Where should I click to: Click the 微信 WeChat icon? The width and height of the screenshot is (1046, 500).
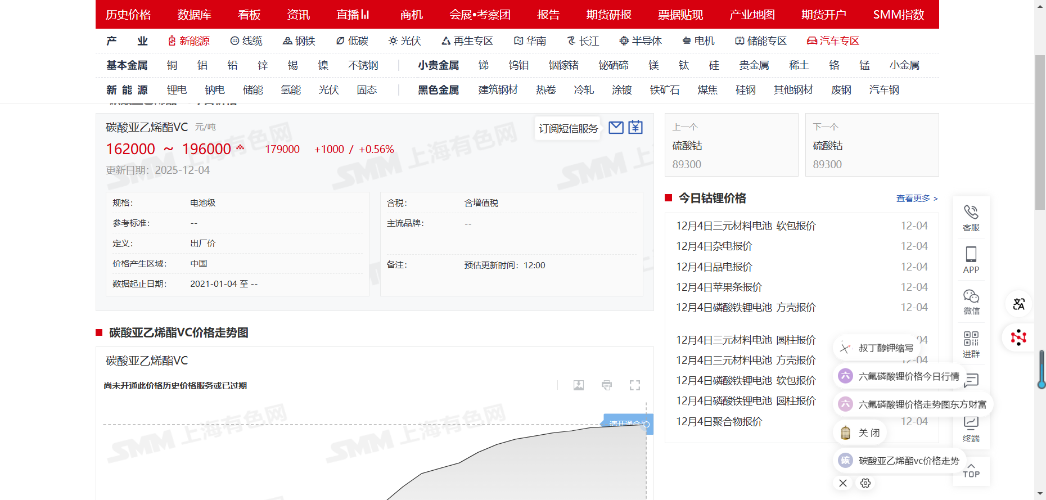971,302
